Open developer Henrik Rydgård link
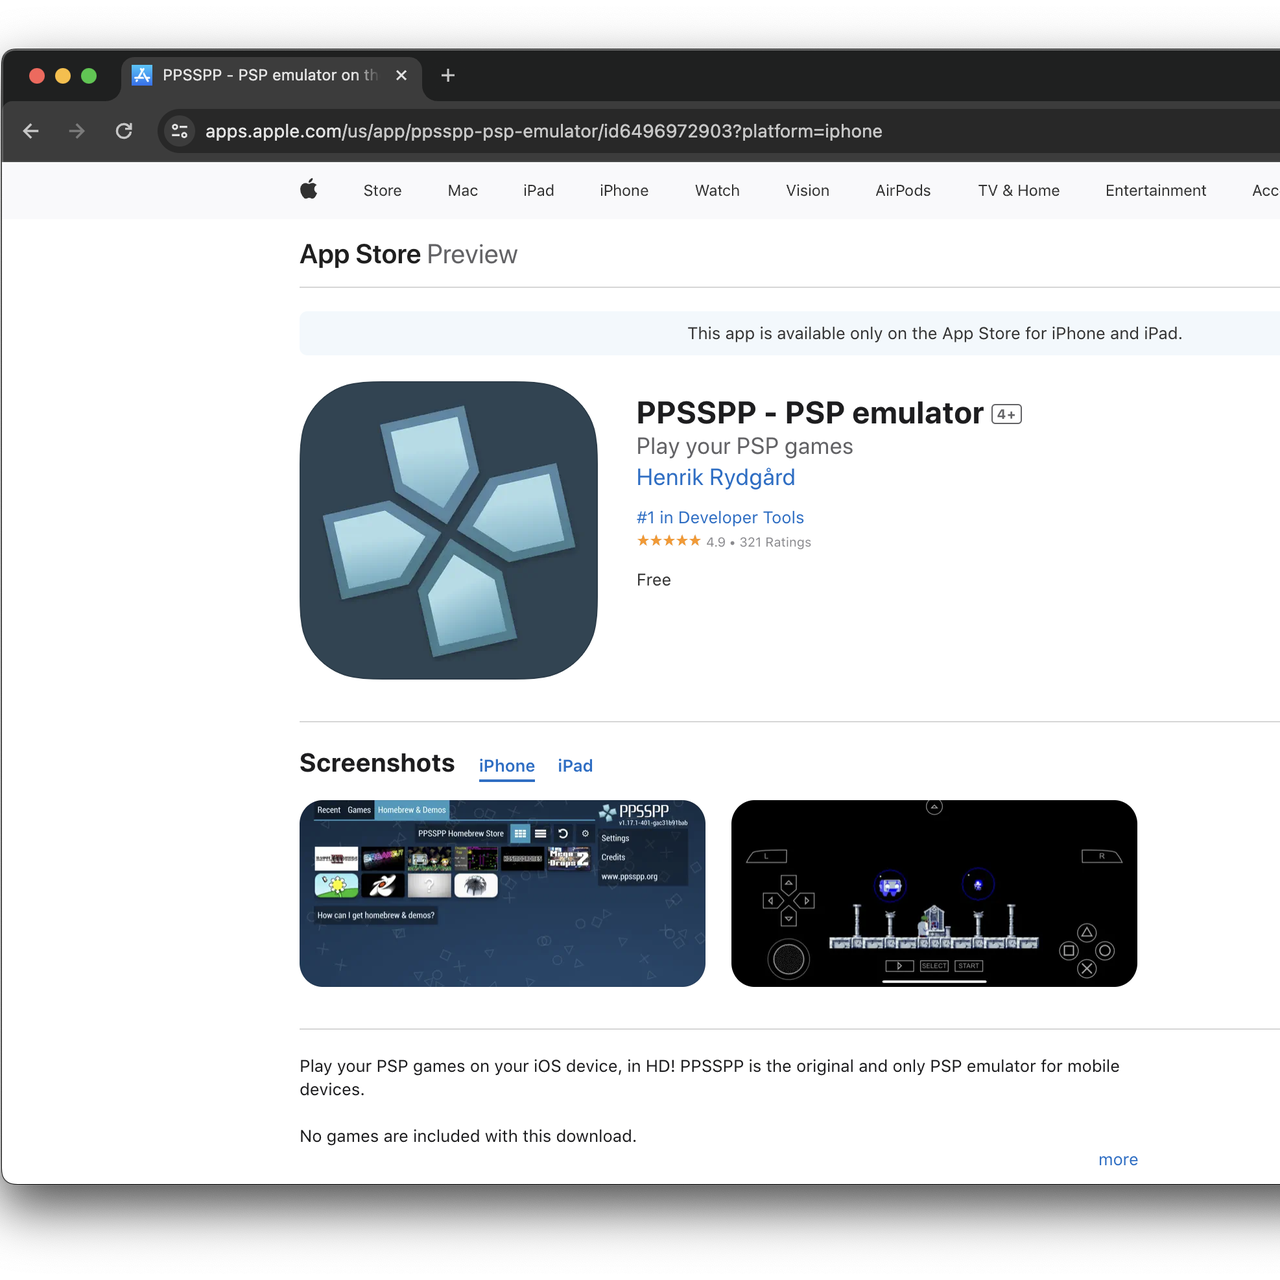Screen dimensions: 1280x1280 coord(716,478)
